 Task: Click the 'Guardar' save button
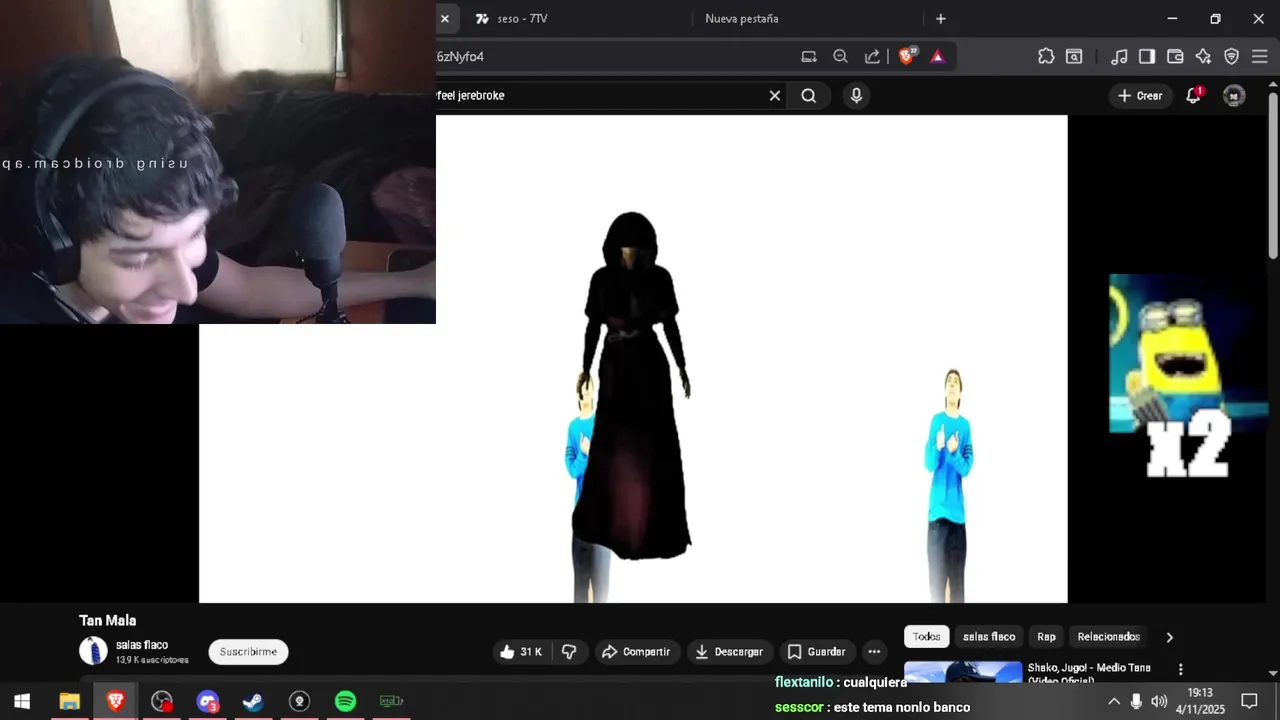(x=817, y=652)
